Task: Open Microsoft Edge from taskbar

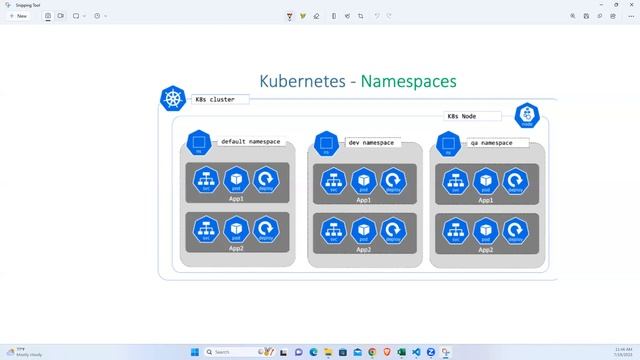Action: coord(313,352)
